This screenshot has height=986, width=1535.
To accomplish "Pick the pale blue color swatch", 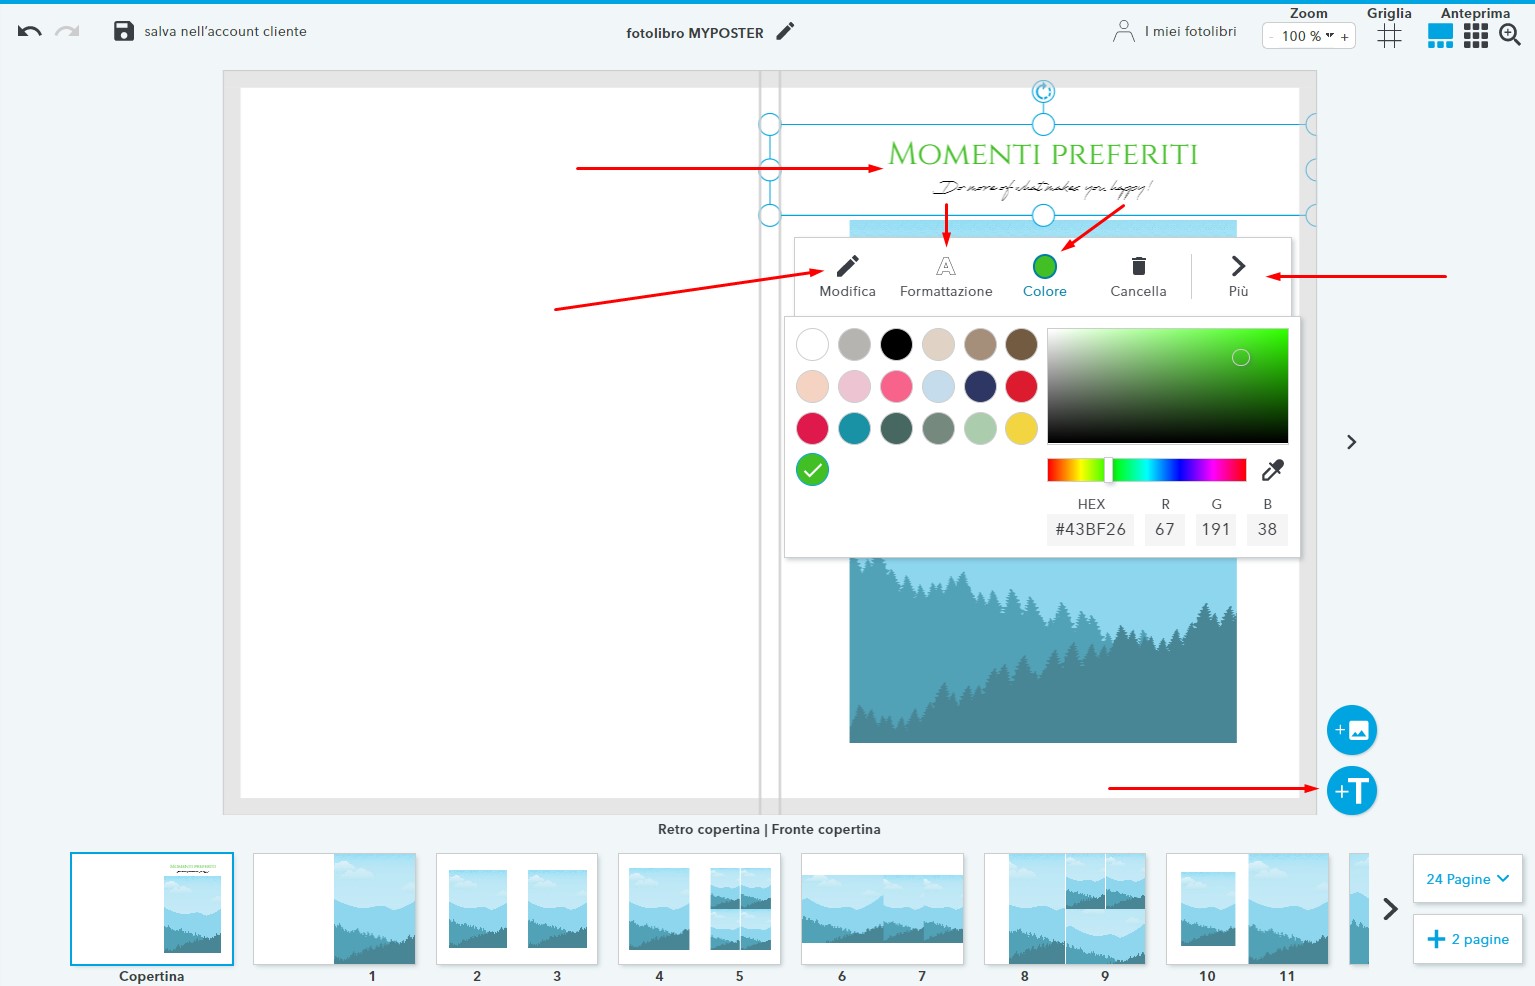I will click(x=938, y=386).
